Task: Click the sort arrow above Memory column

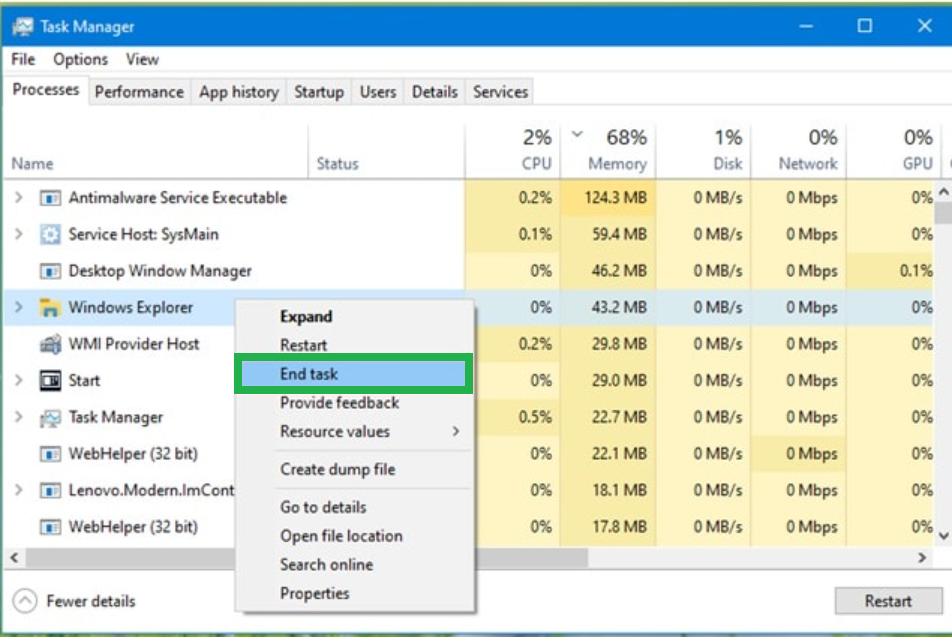Action: (x=575, y=133)
